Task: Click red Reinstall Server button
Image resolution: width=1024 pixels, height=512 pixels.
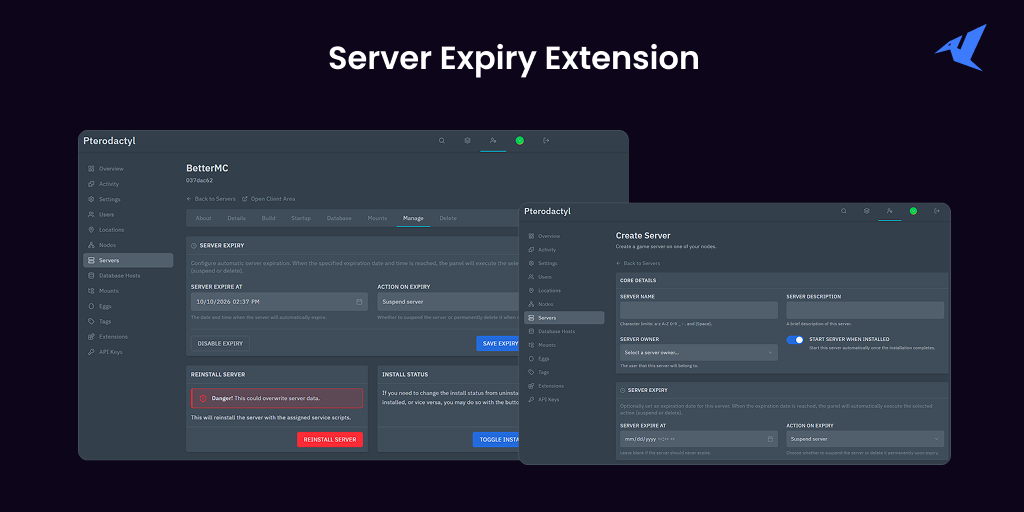Action: (330, 440)
